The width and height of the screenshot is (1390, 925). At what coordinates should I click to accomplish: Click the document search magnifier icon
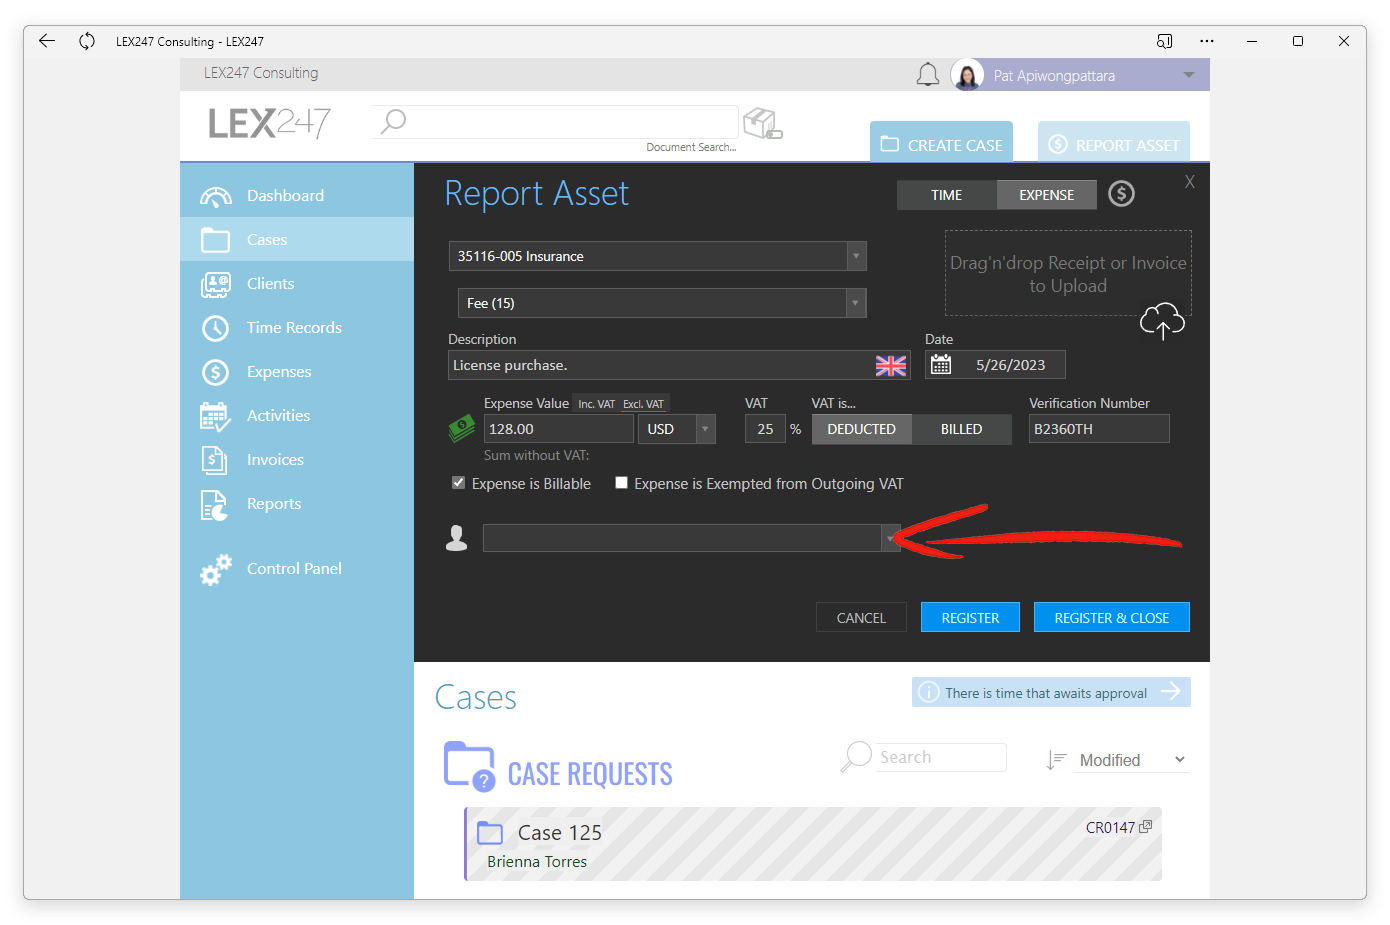coord(393,121)
